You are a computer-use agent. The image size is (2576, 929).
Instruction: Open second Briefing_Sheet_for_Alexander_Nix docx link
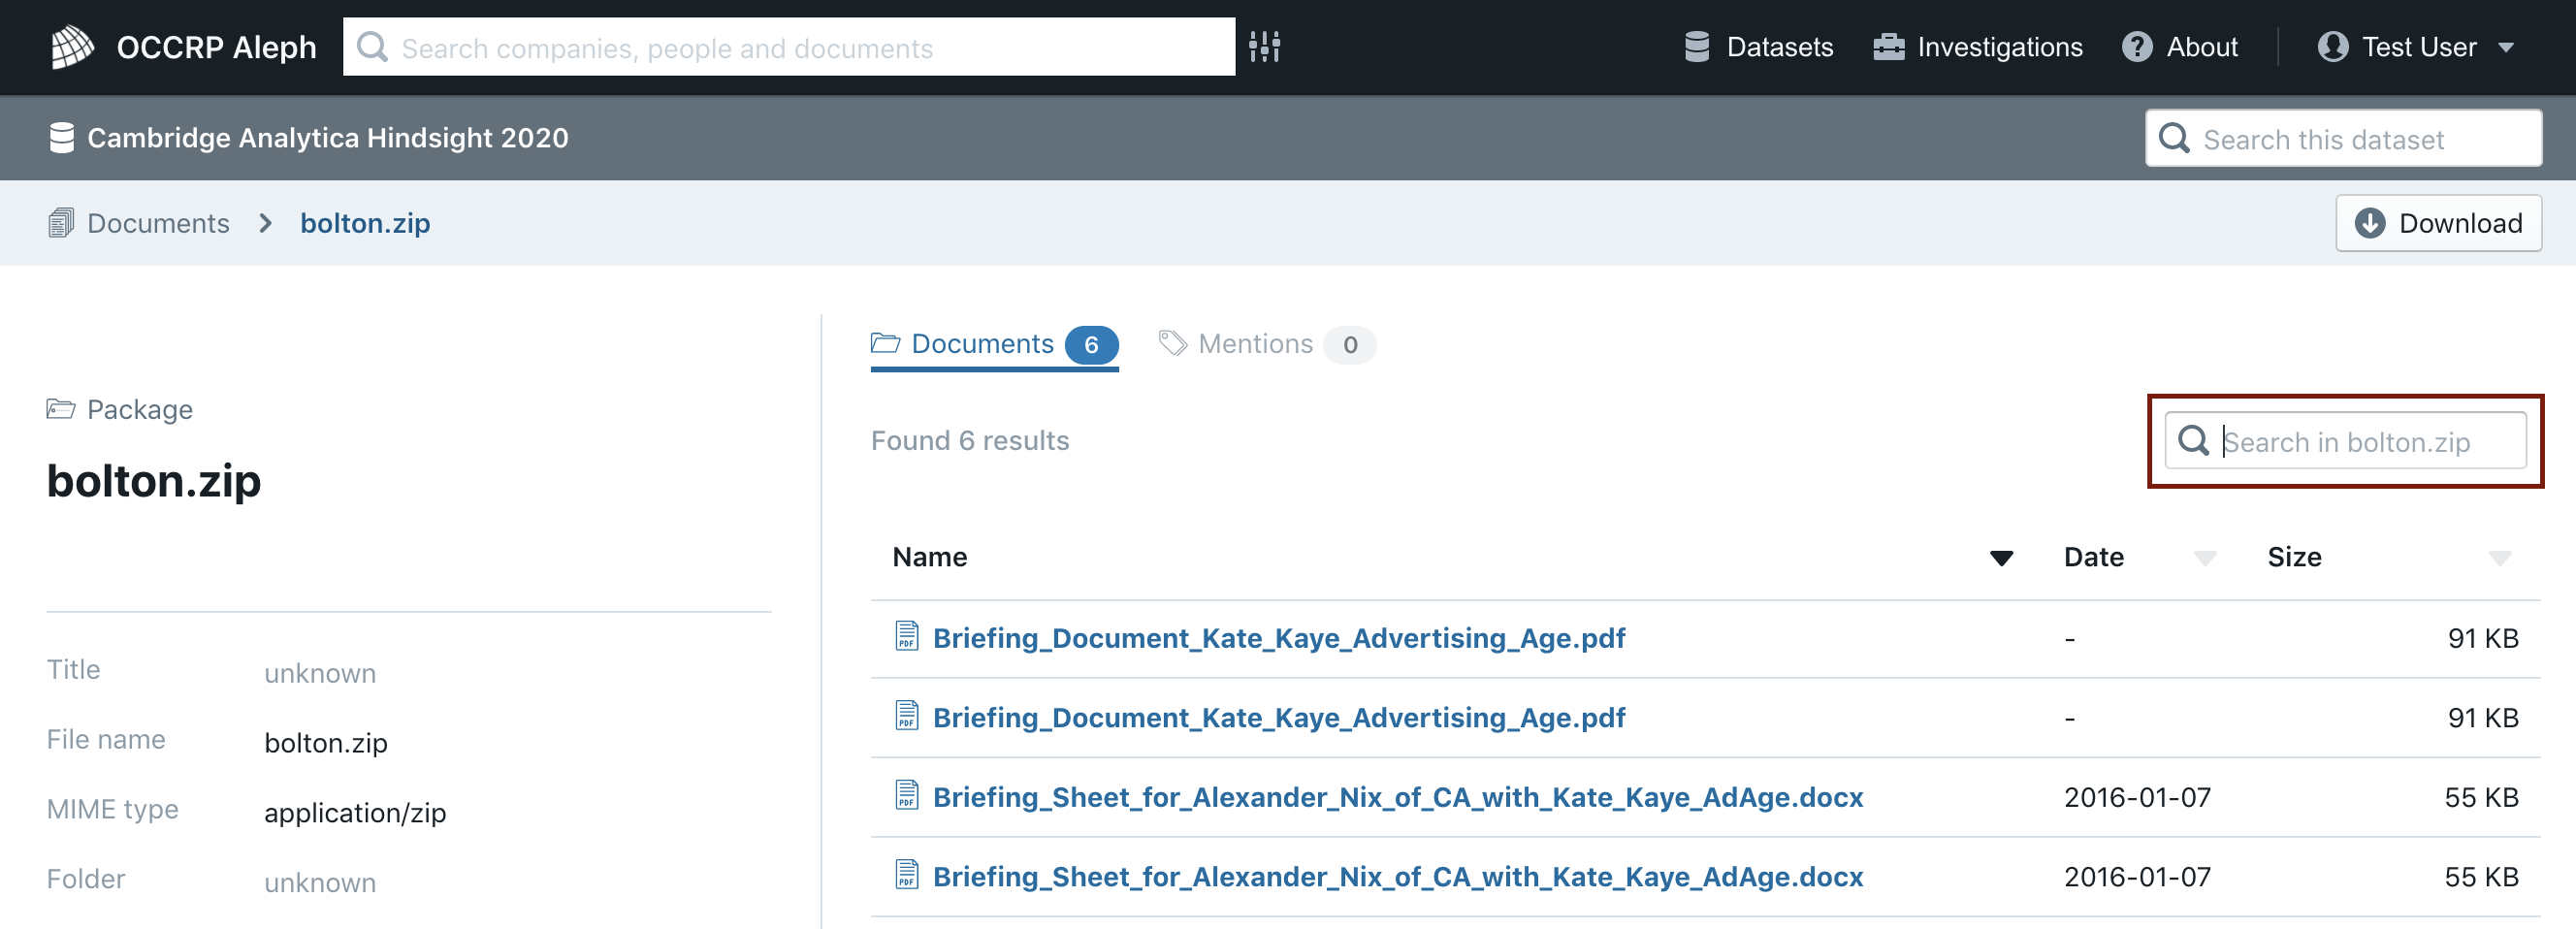[1398, 877]
